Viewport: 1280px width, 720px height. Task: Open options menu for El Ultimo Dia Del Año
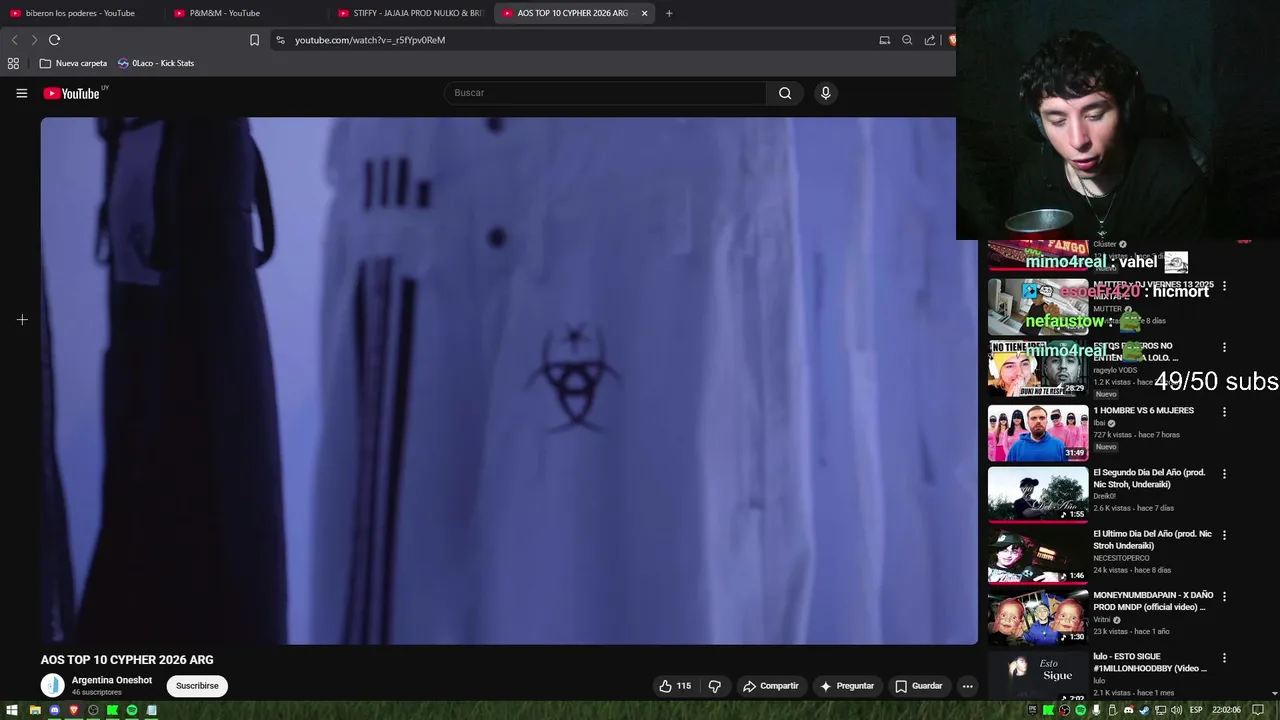1224,535
